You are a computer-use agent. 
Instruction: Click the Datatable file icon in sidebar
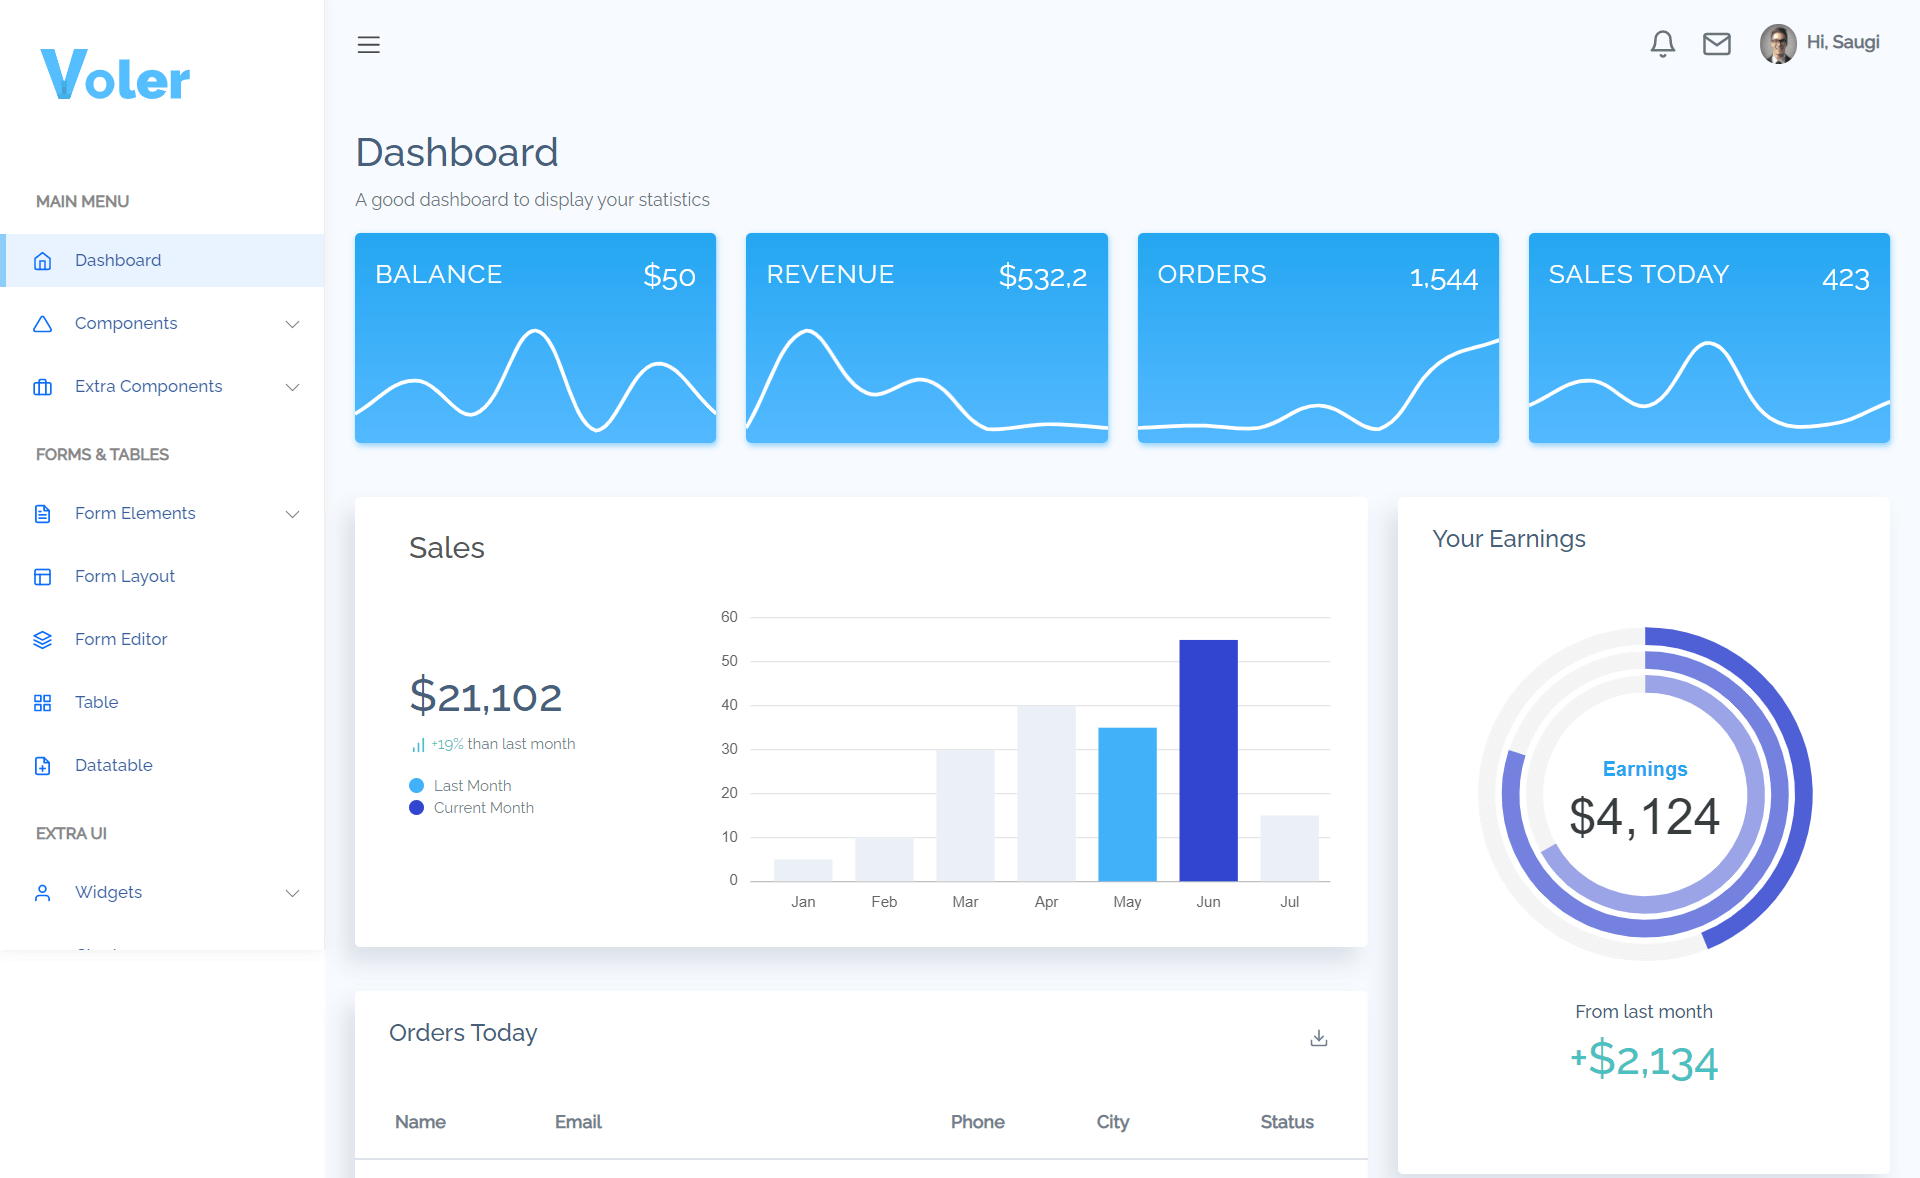(x=42, y=765)
